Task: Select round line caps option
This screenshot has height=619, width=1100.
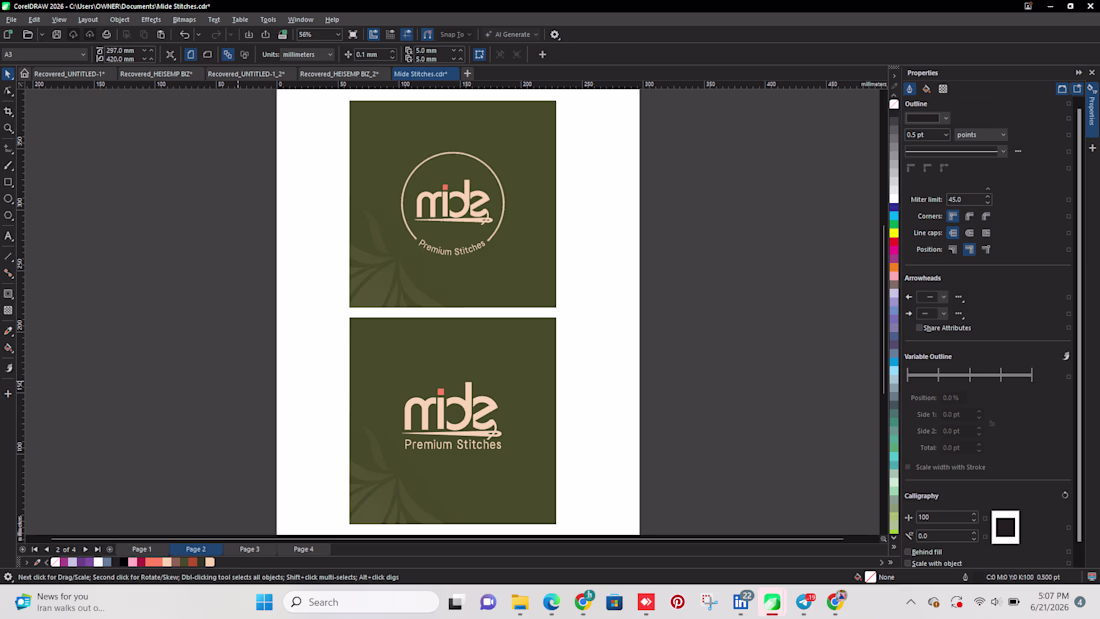Action: click(970, 233)
